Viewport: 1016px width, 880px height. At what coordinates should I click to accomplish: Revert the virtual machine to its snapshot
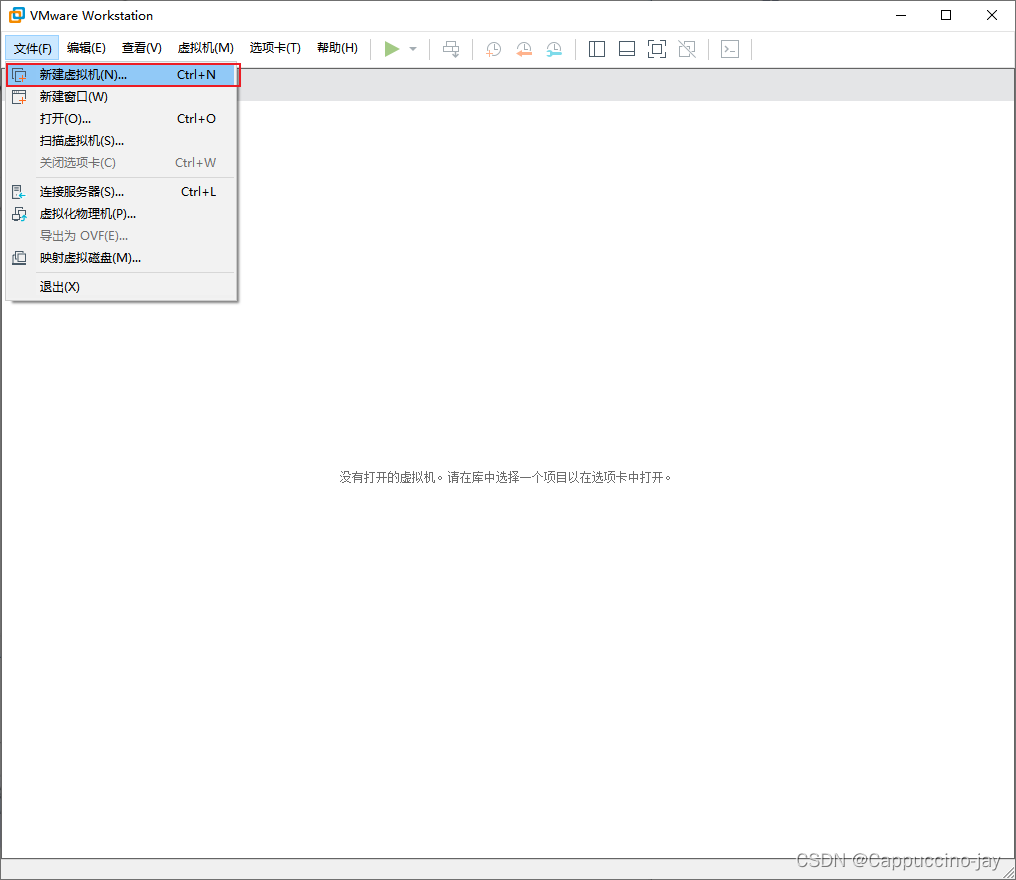coord(523,48)
